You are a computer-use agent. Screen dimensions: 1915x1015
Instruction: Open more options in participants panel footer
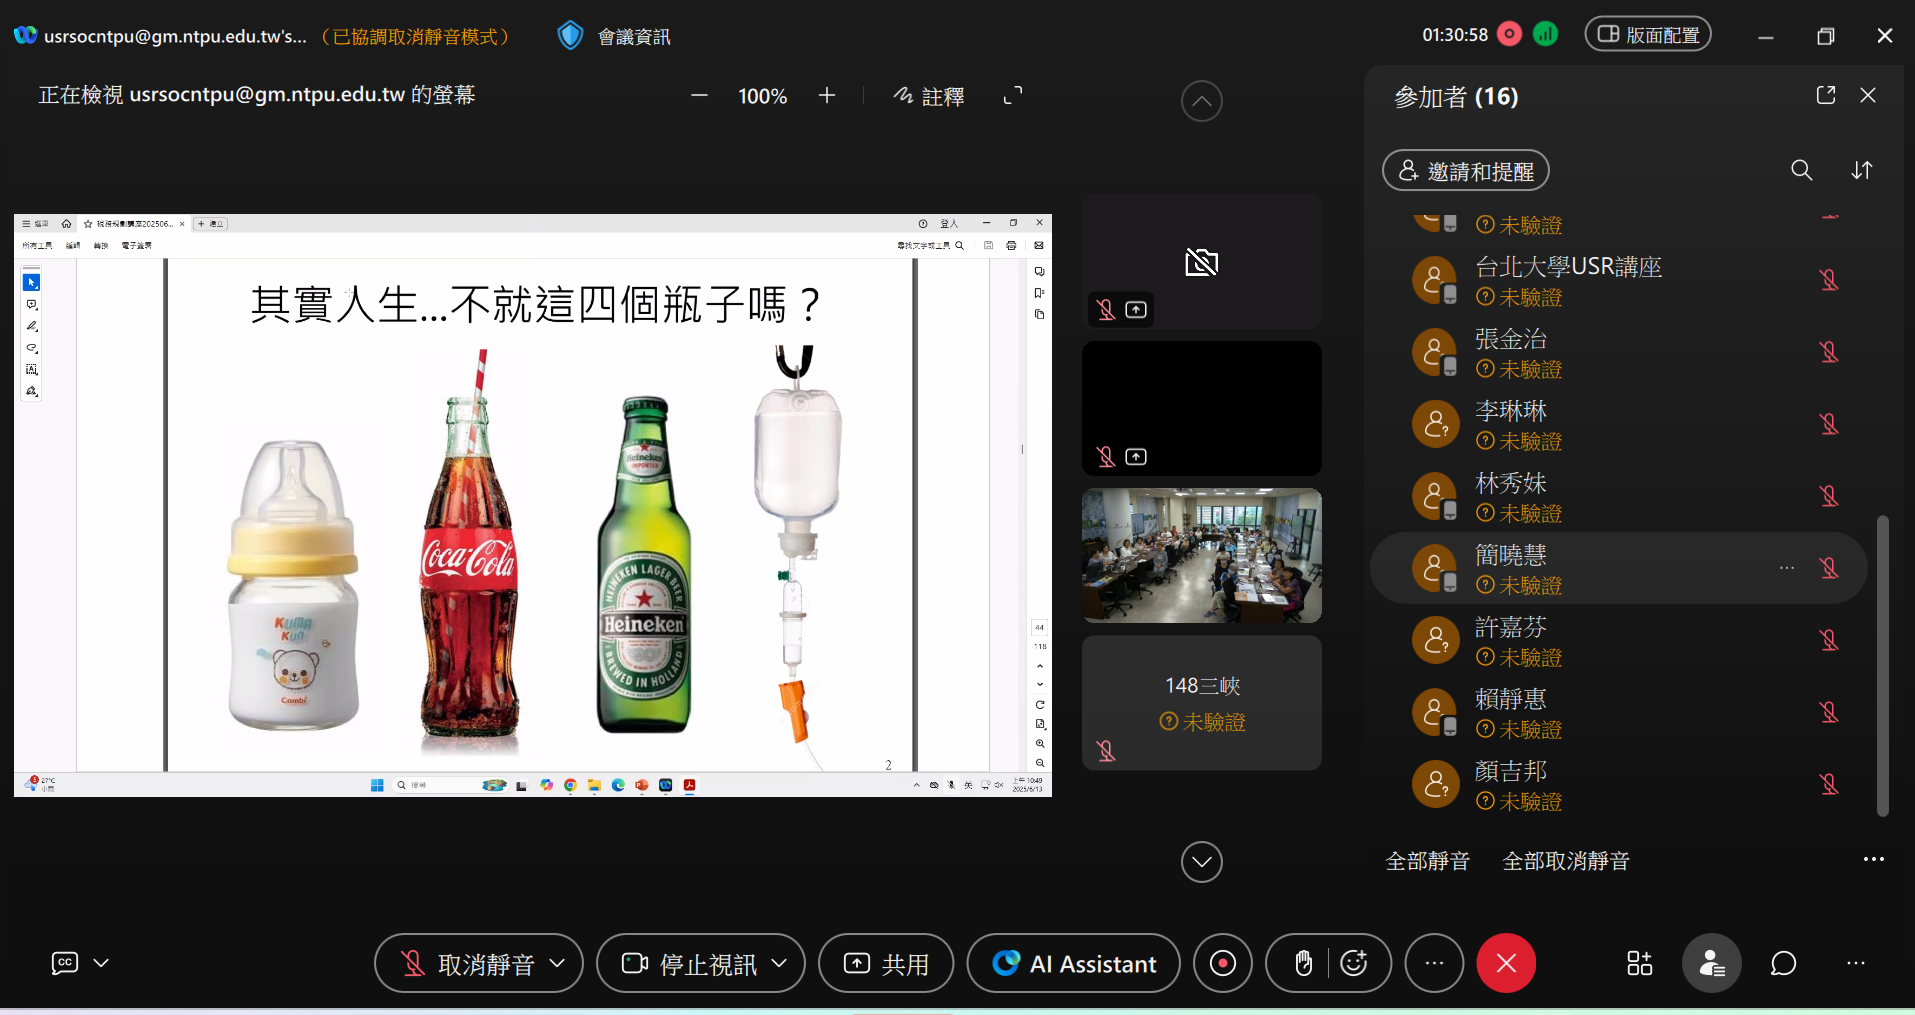(x=1873, y=859)
